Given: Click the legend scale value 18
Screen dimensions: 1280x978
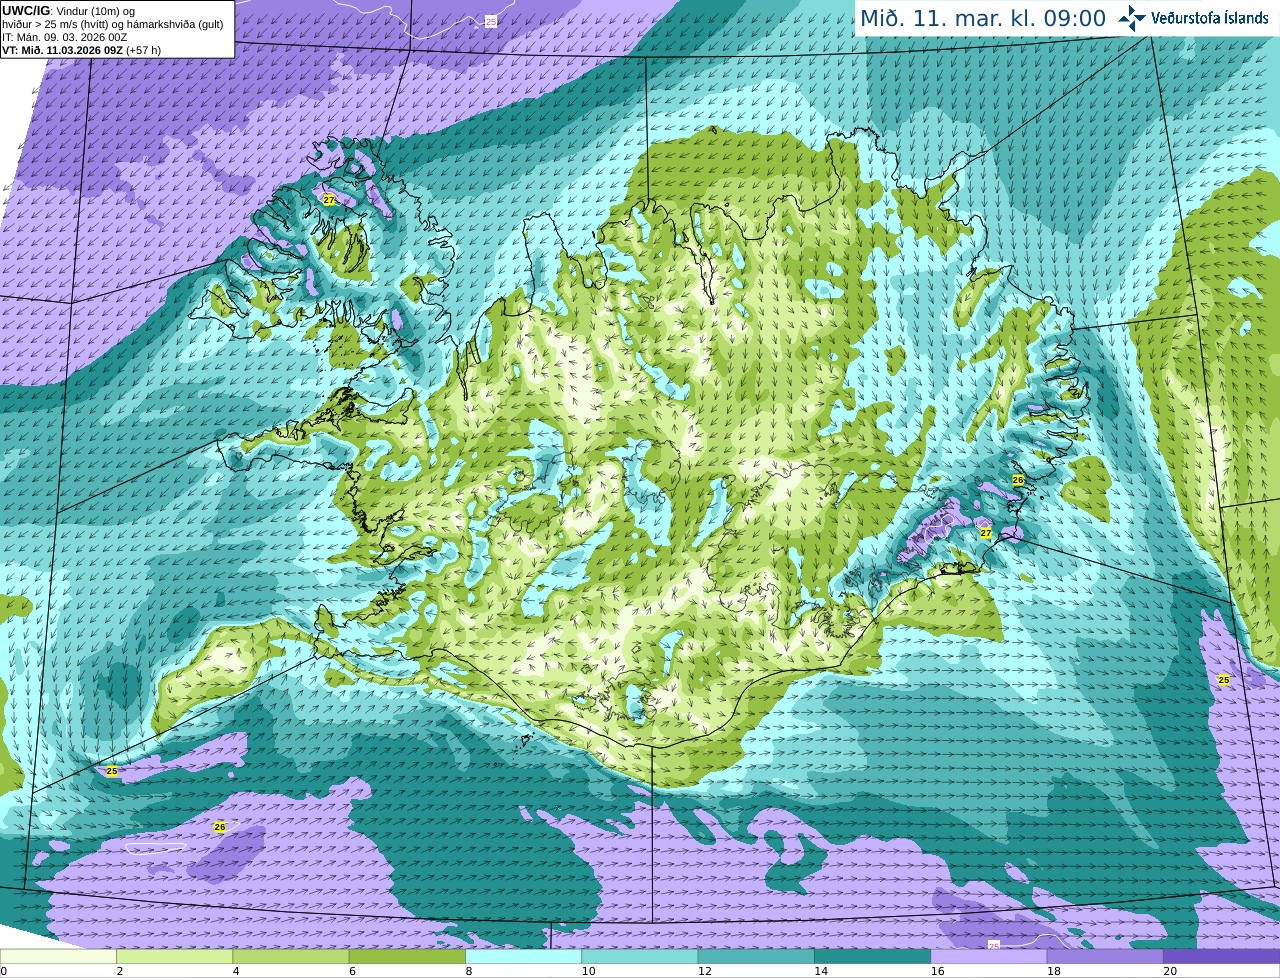Looking at the screenshot, I should (1053, 971).
